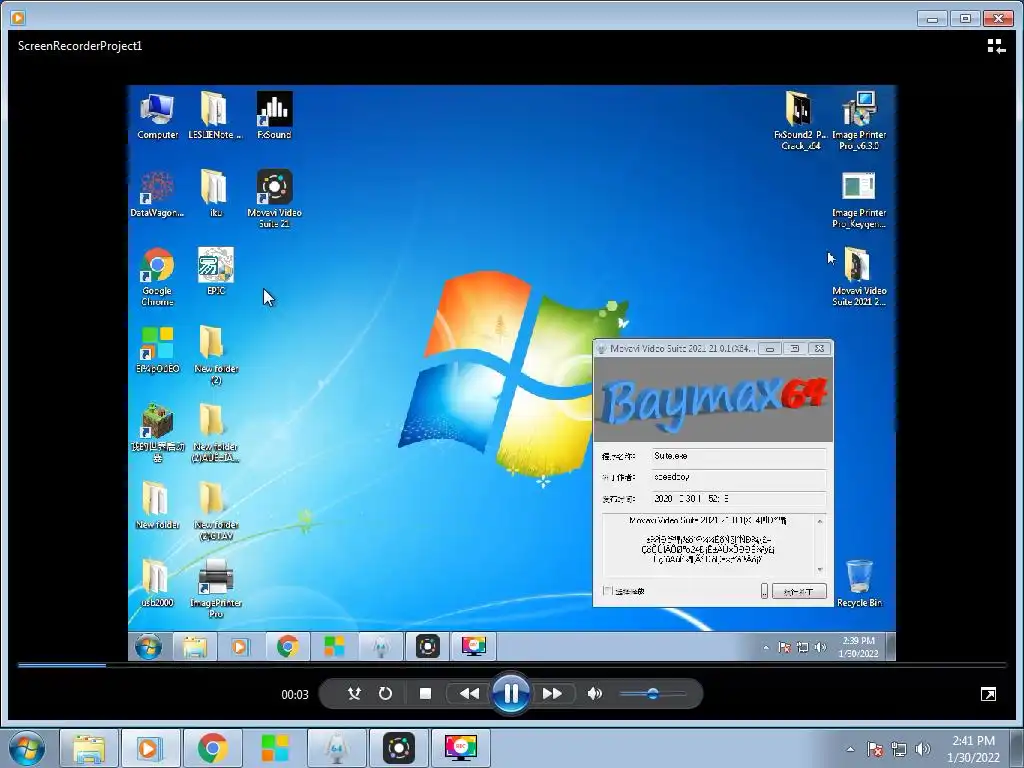This screenshot has height=768, width=1024.
Task: View the video in full screen
Action: tap(988, 694)
